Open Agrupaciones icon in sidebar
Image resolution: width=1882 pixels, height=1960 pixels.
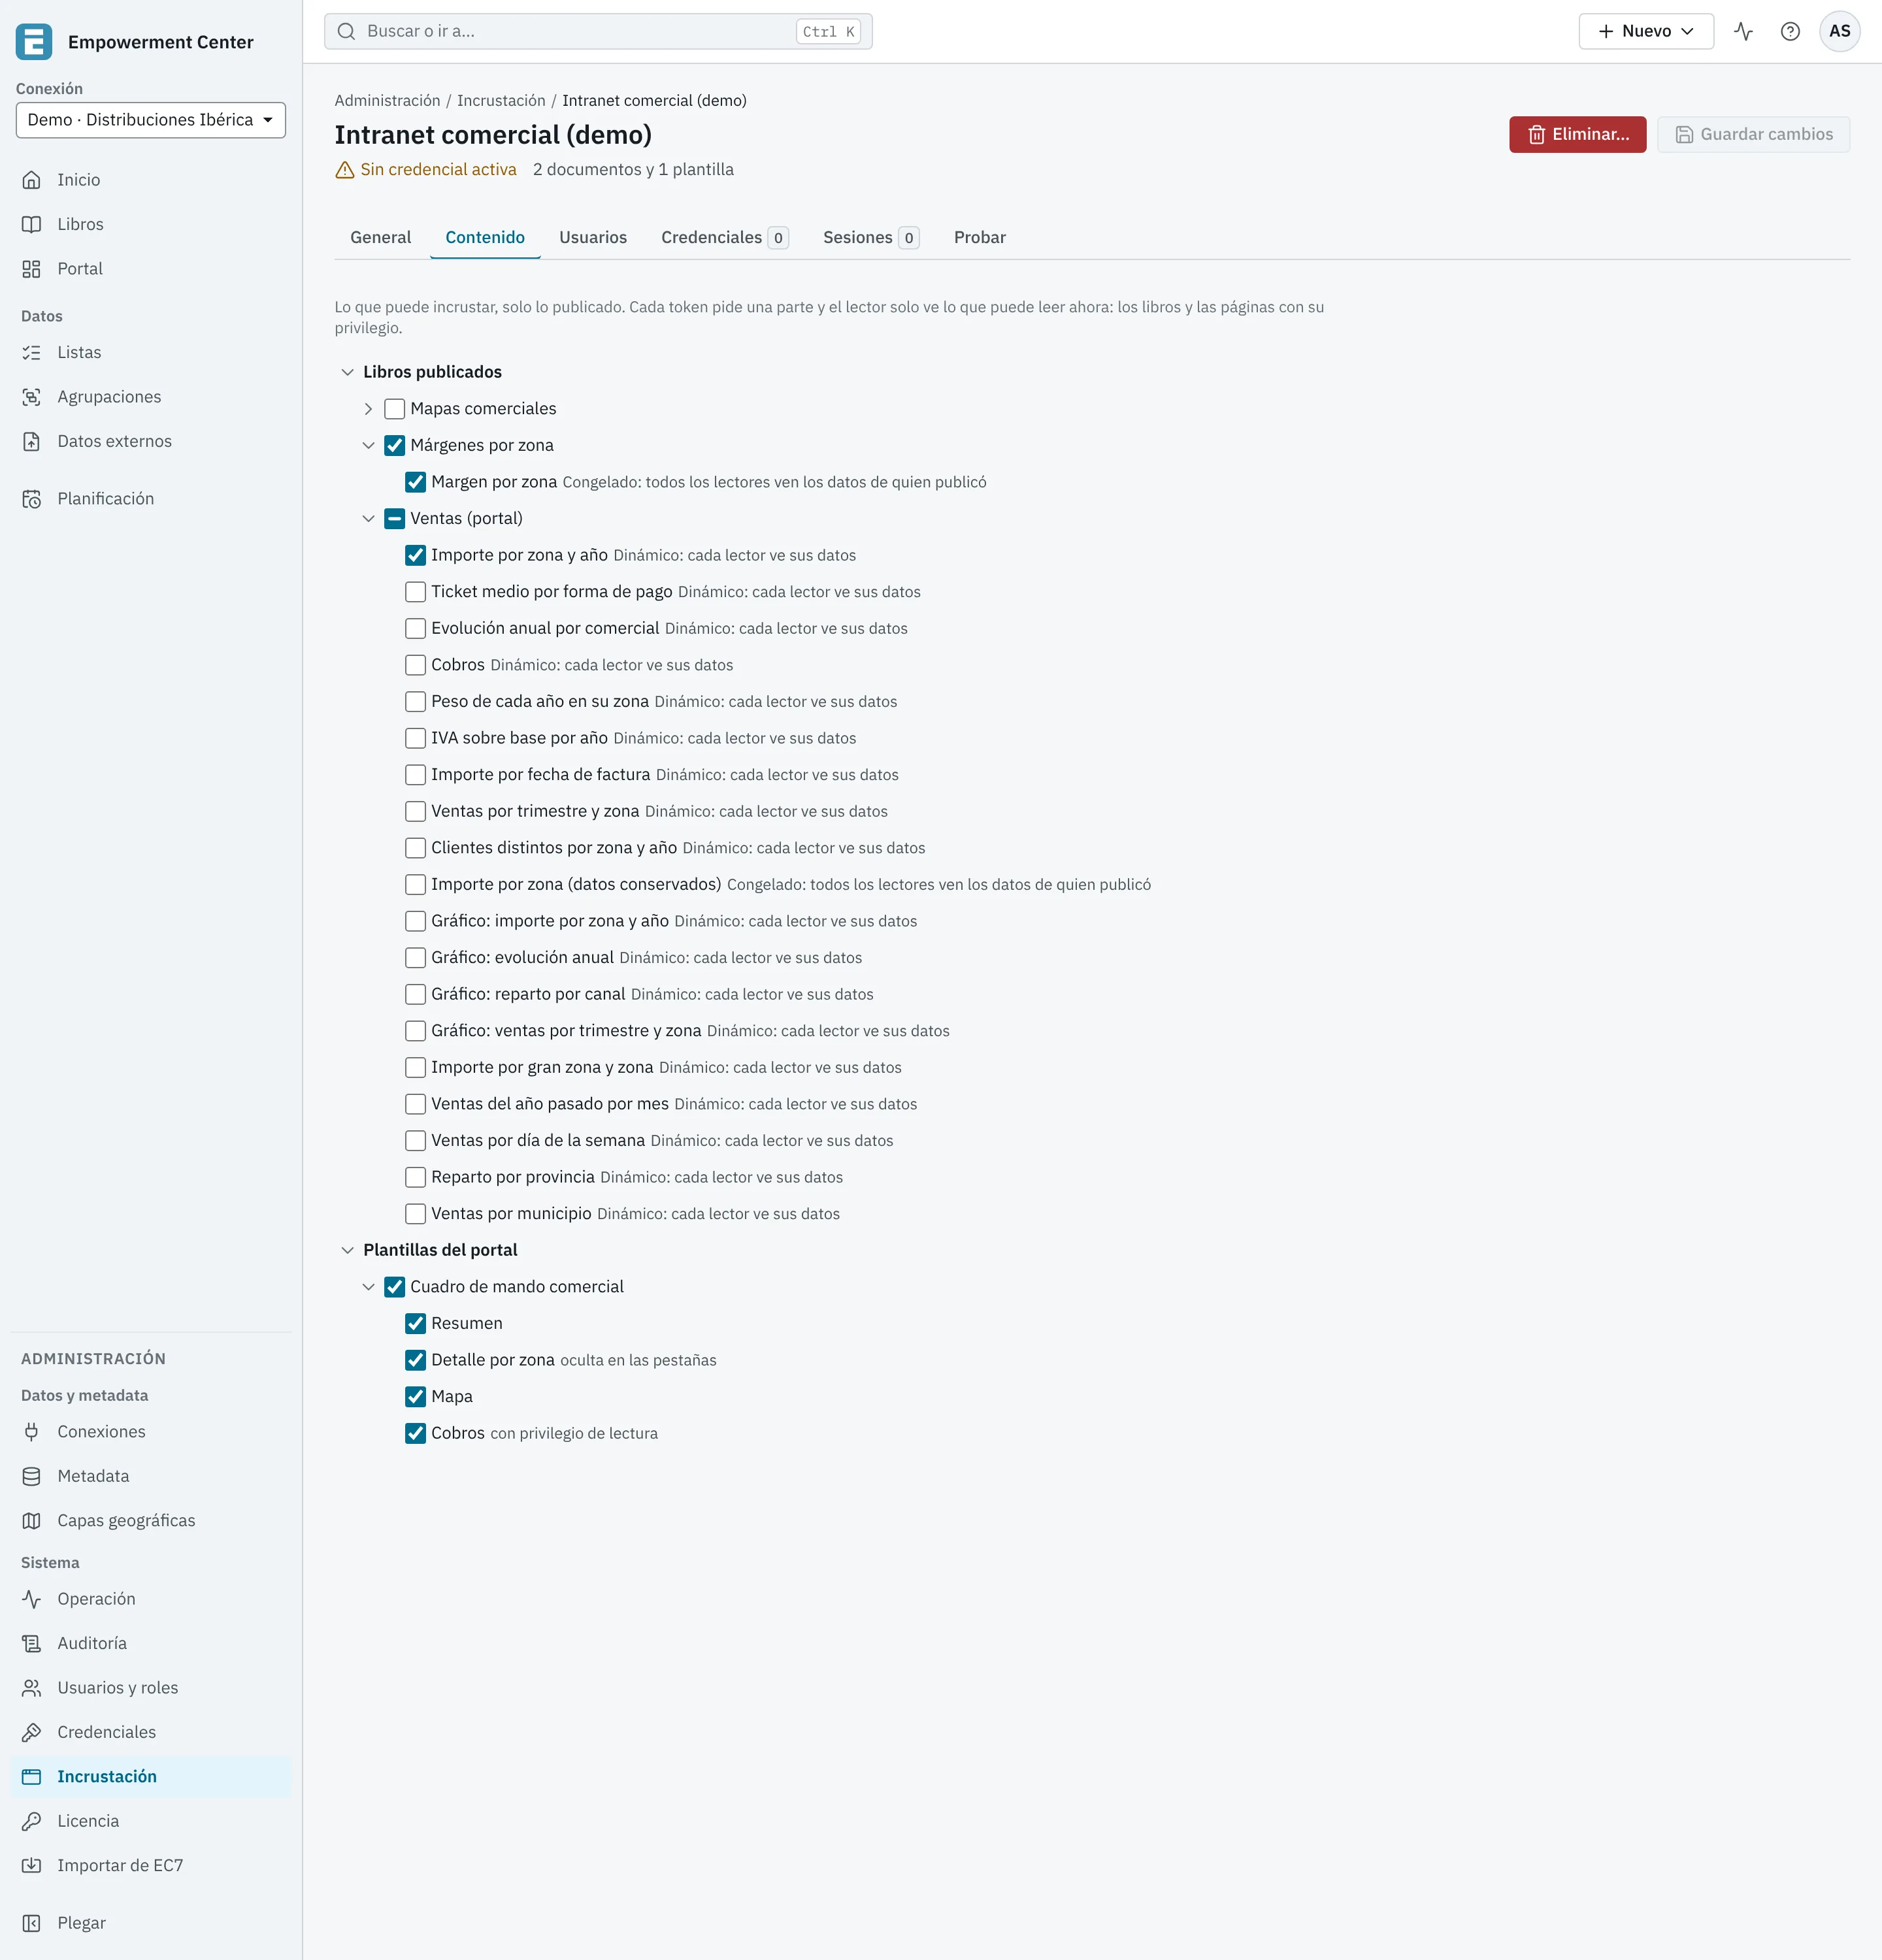pos(32,397)
